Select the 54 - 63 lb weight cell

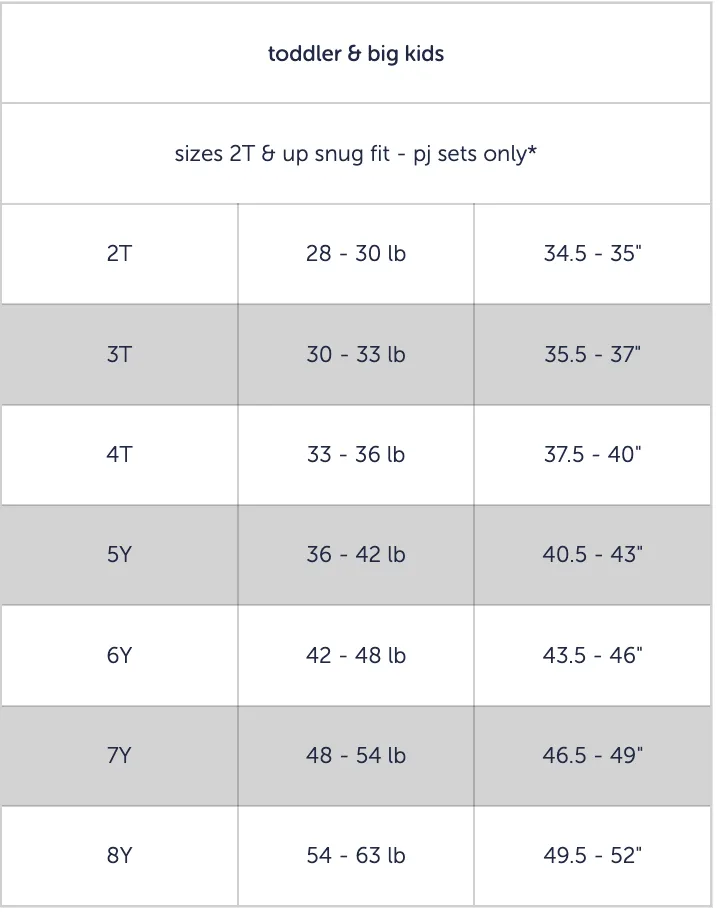pos(356,856)
